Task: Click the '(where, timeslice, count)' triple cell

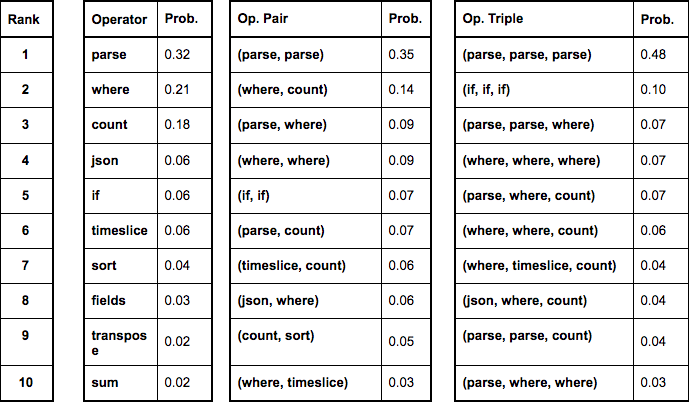Action: click(544, 265)
